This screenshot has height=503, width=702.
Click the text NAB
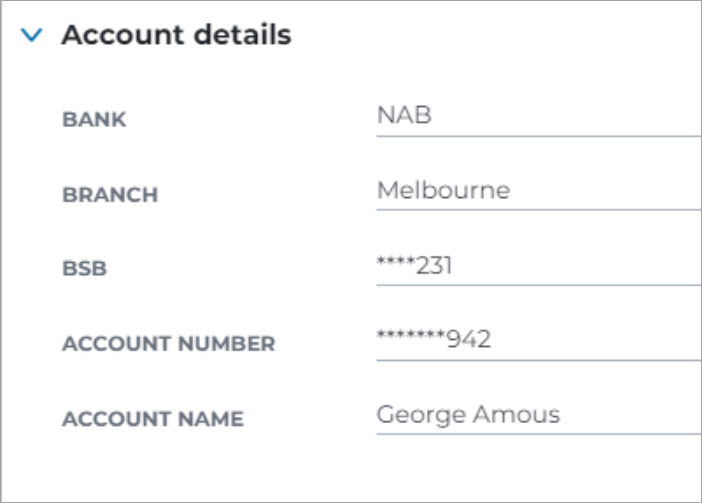click(x=404, y=115)
